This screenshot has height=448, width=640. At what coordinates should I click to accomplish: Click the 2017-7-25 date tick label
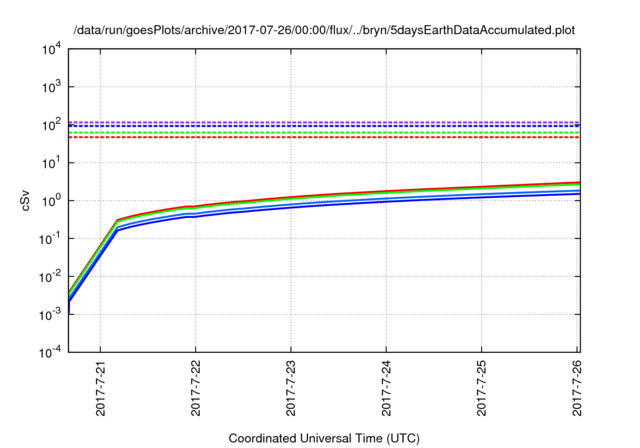tap(482, 388)
